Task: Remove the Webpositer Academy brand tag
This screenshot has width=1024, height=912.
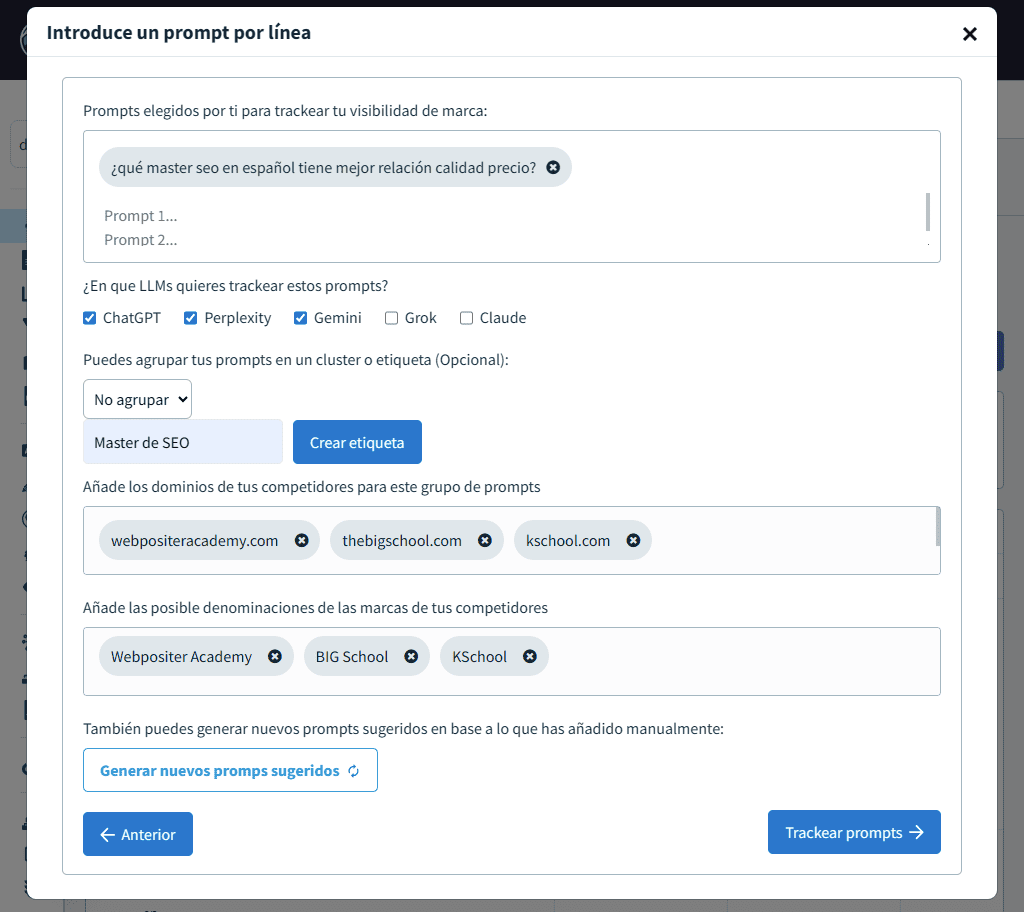Action: 274,656
